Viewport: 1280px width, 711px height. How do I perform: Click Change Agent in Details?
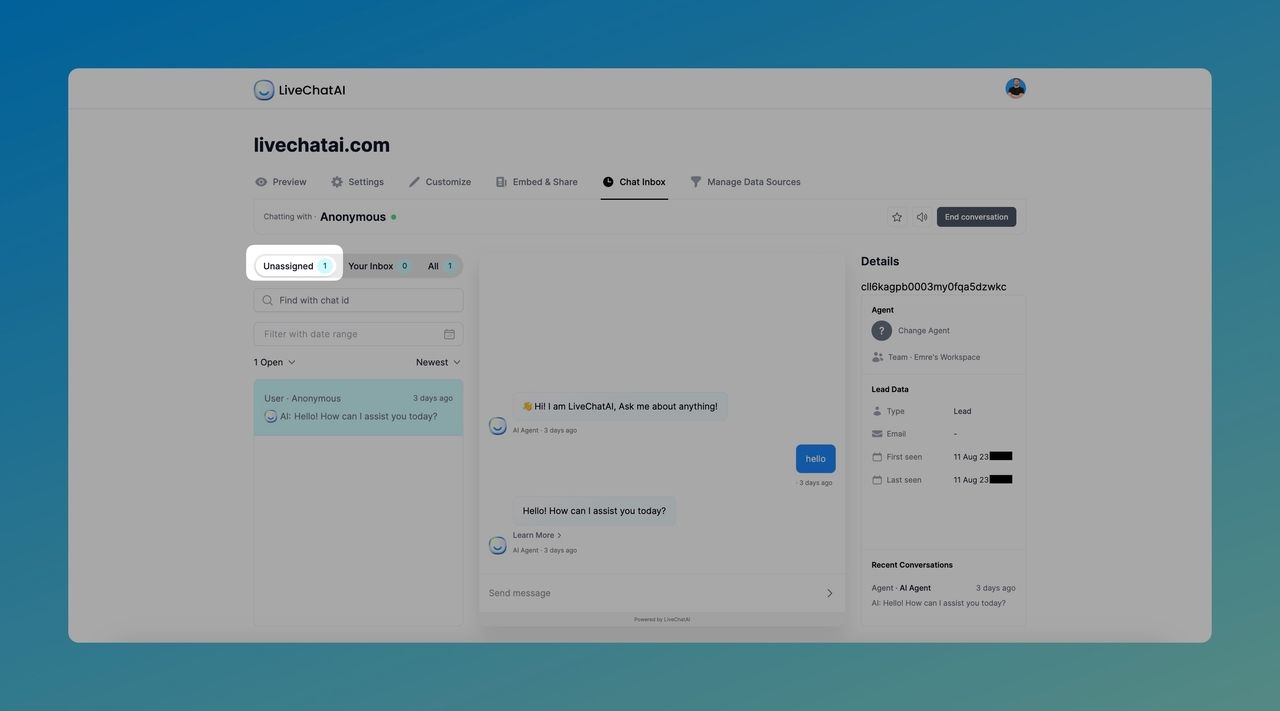coord(924,331)
